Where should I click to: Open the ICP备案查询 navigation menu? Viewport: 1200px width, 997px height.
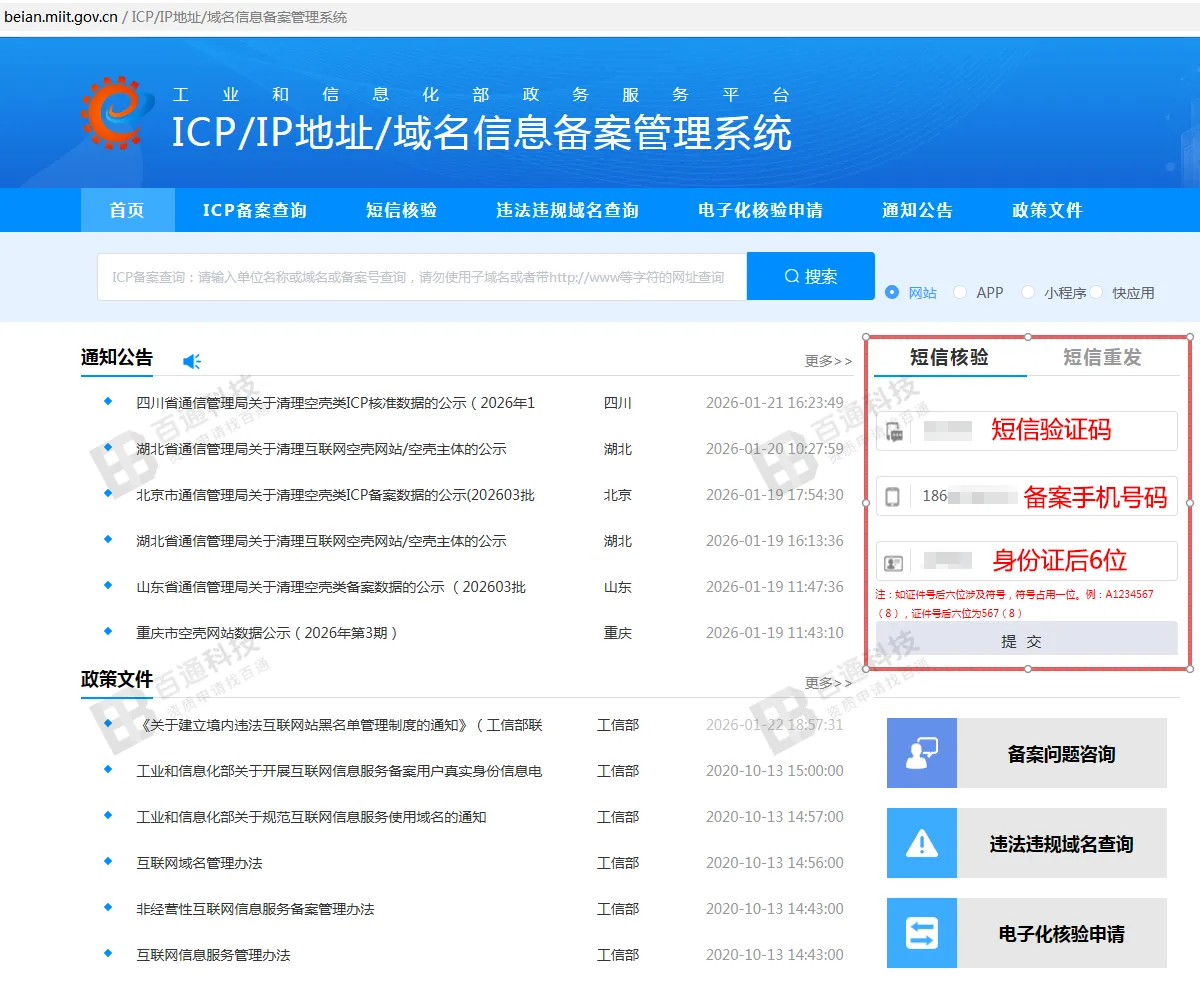253,210
